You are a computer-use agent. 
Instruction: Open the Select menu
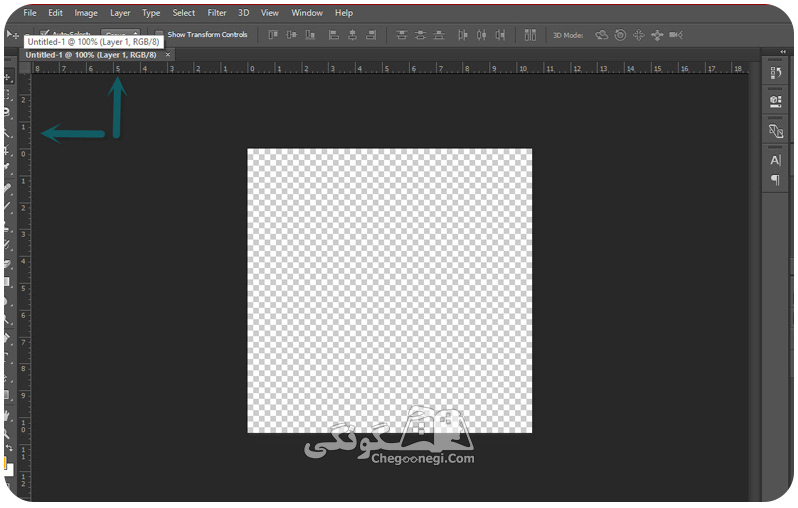[x=184, y=13]
